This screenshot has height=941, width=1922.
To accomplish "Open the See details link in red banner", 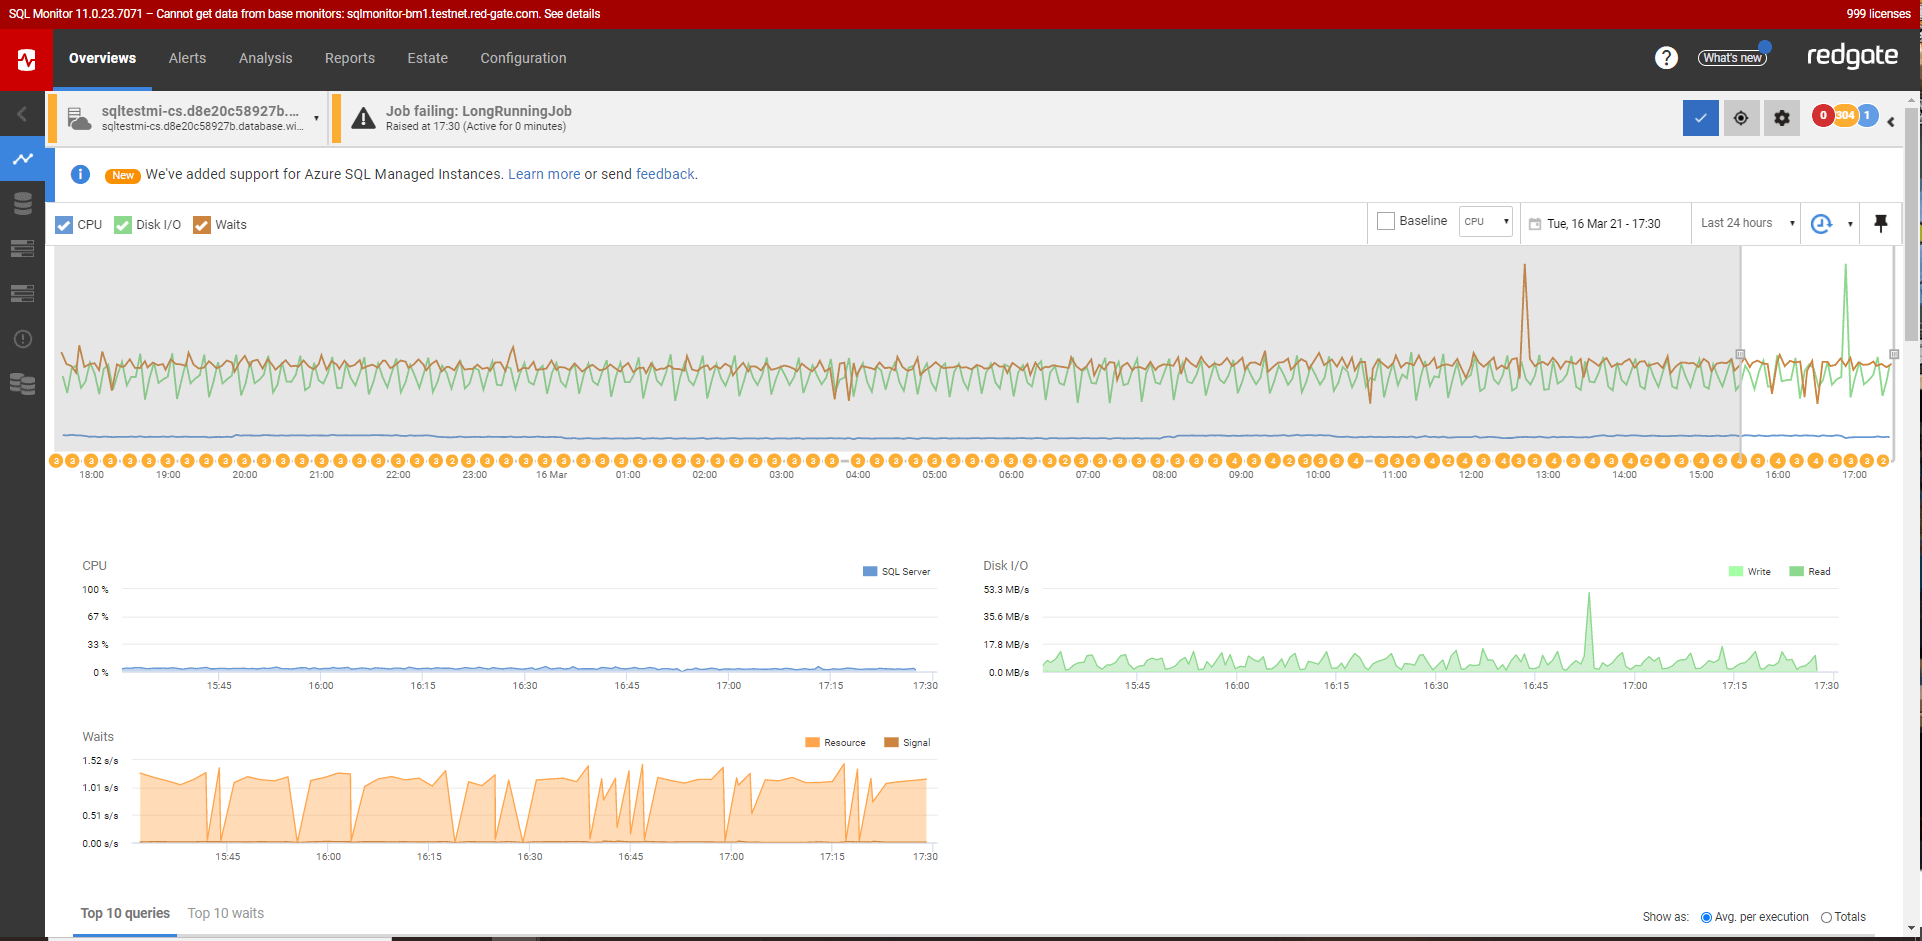I will (x=569, y=13).
